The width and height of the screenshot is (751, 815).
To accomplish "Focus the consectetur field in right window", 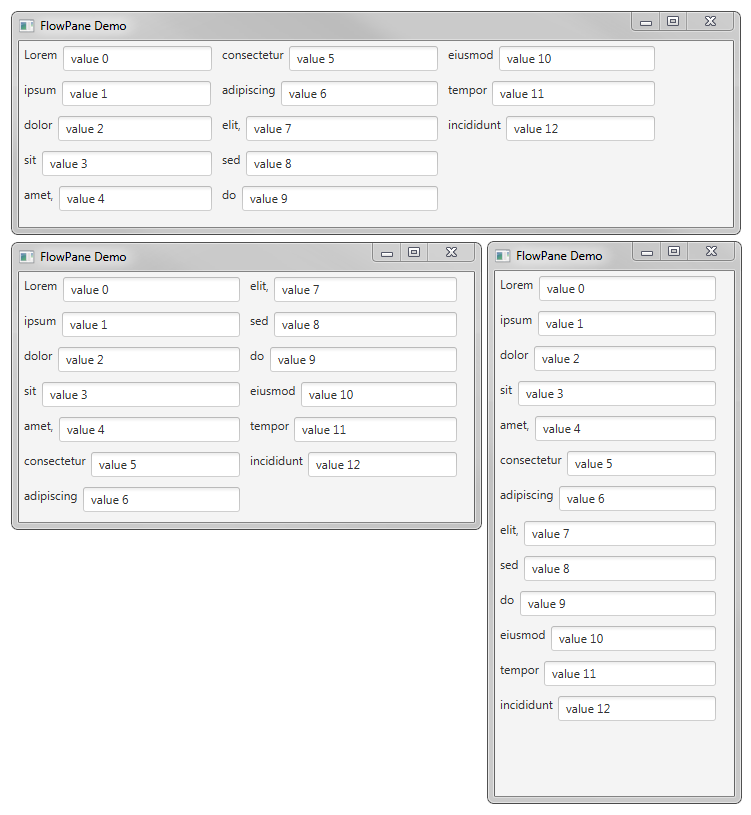I will click(641, 464).
